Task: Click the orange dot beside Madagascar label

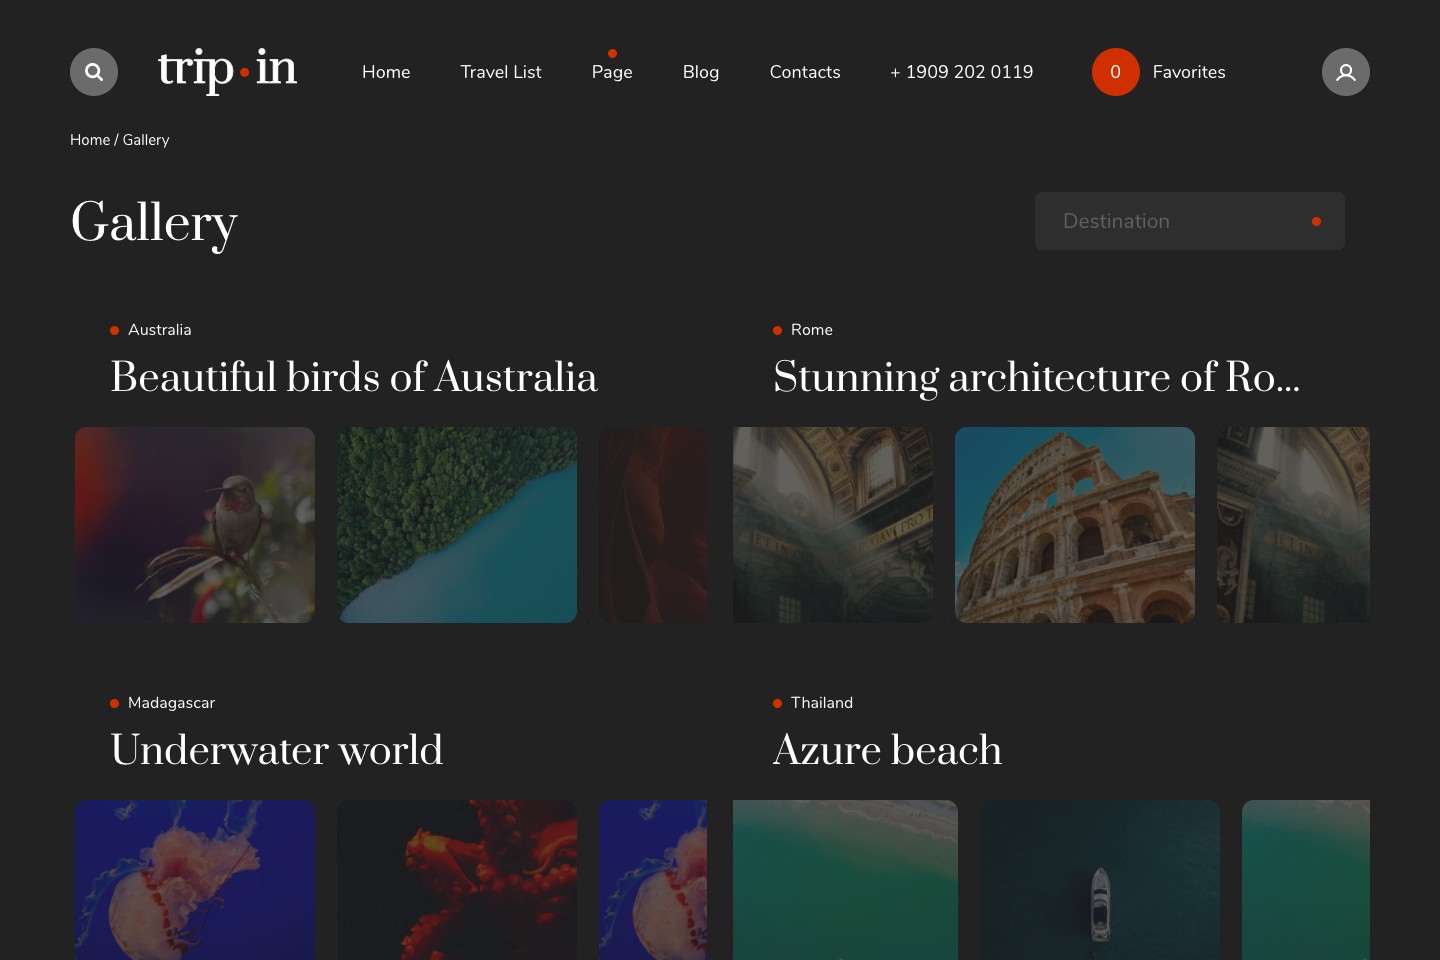Action: 114,703
